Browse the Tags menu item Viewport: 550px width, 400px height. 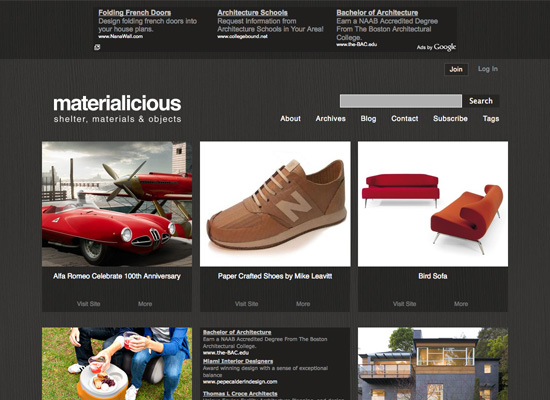pos(491,119)
